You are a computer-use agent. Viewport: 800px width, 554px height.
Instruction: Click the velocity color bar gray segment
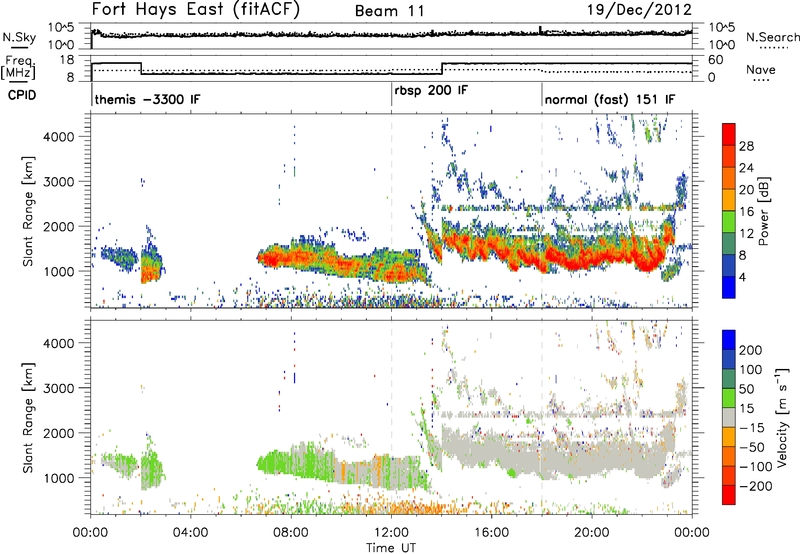pyautogui.click(x=729, y=417)
